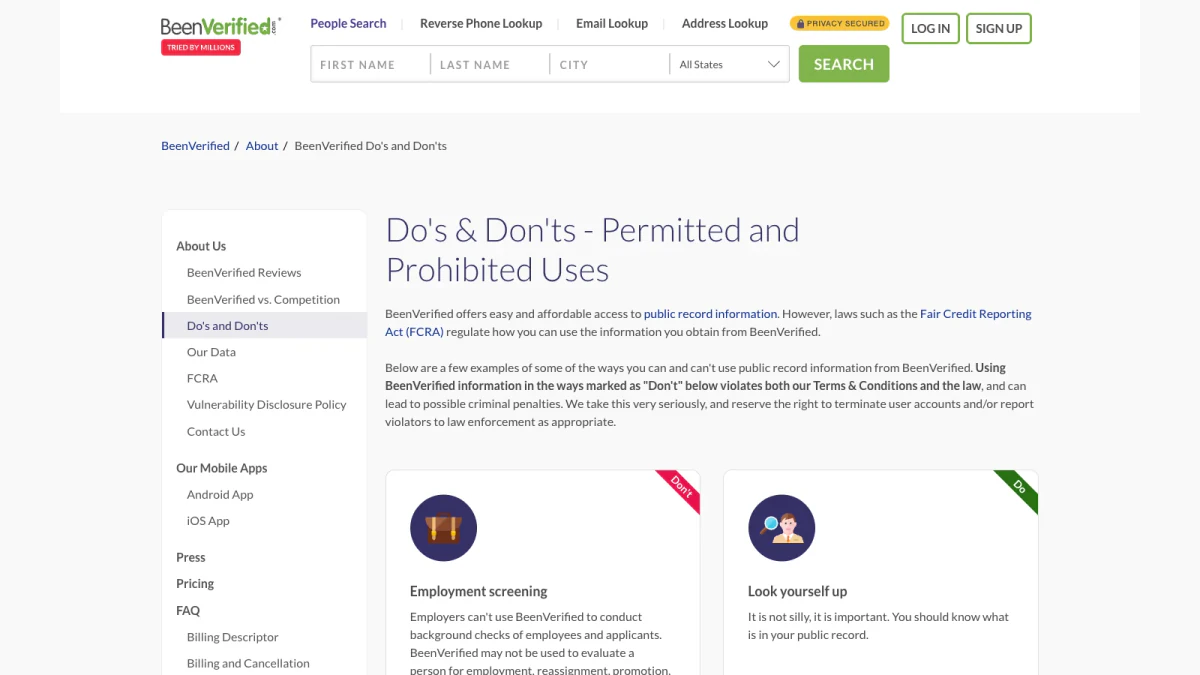The image size is (1200, 675).
Task: Open the All States dropdown
Action: pyautogui.click(x=729, y=64)
